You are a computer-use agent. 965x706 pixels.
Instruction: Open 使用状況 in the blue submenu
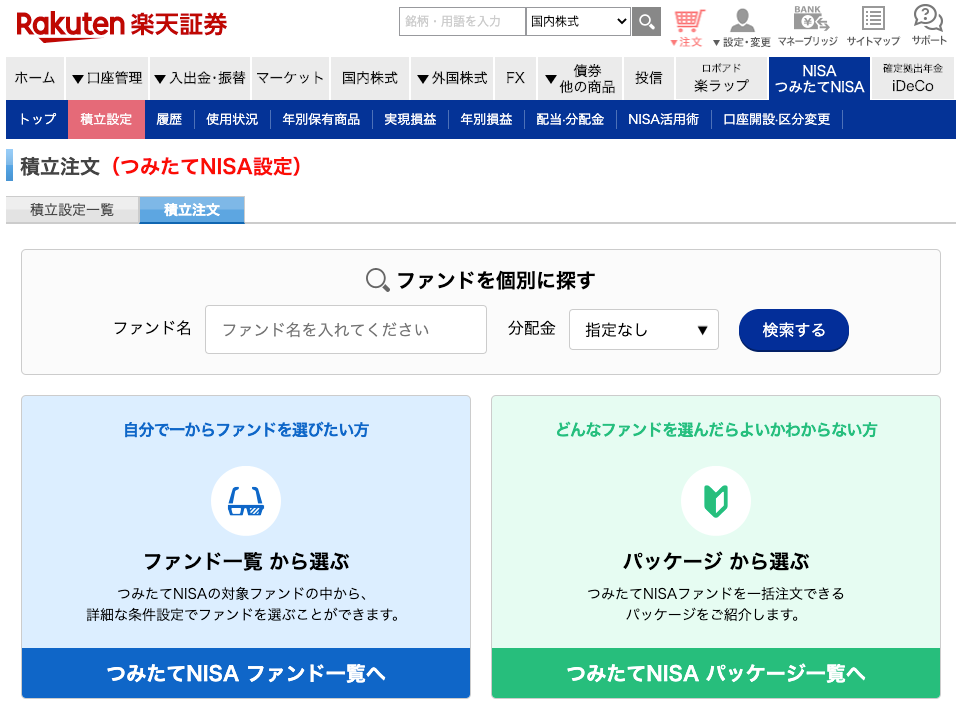tap(232, 119)
